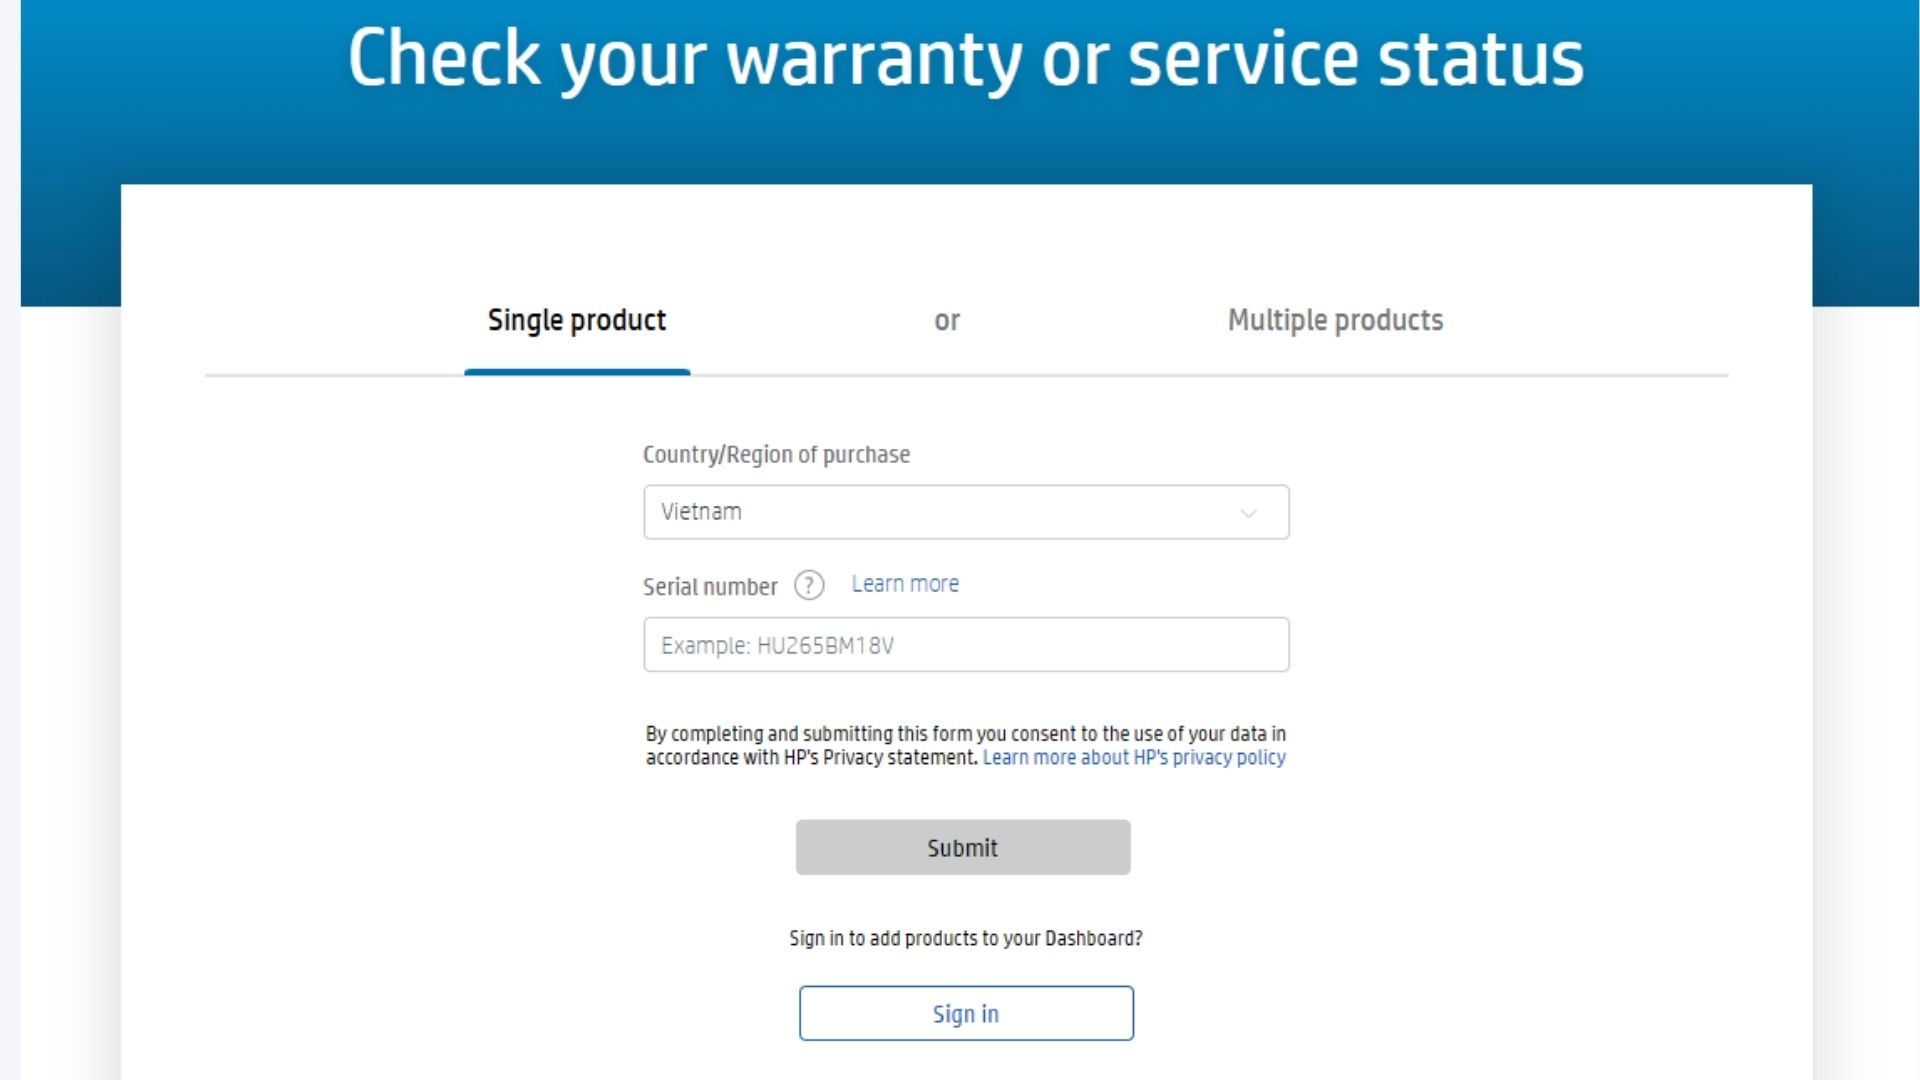Click the "or" separator between the tabs

(947, 321)
